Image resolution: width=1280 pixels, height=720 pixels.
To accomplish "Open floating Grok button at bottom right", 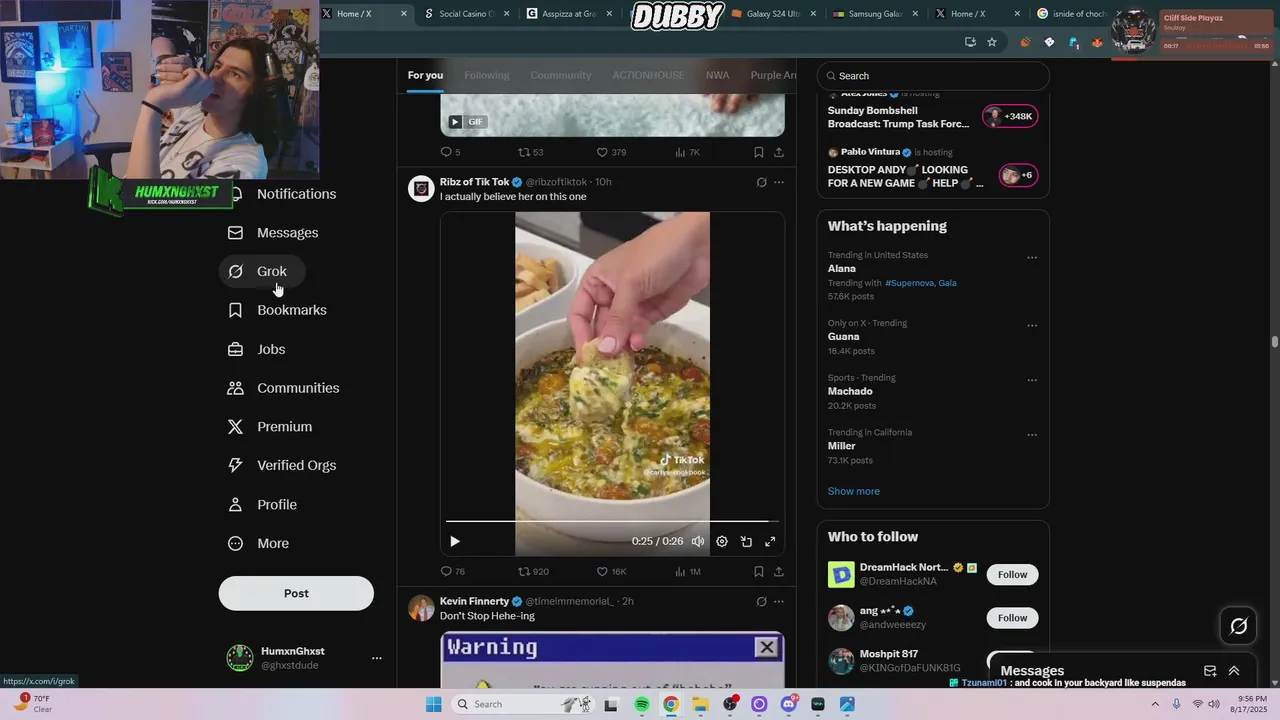I will click(x=1238, y=626).
